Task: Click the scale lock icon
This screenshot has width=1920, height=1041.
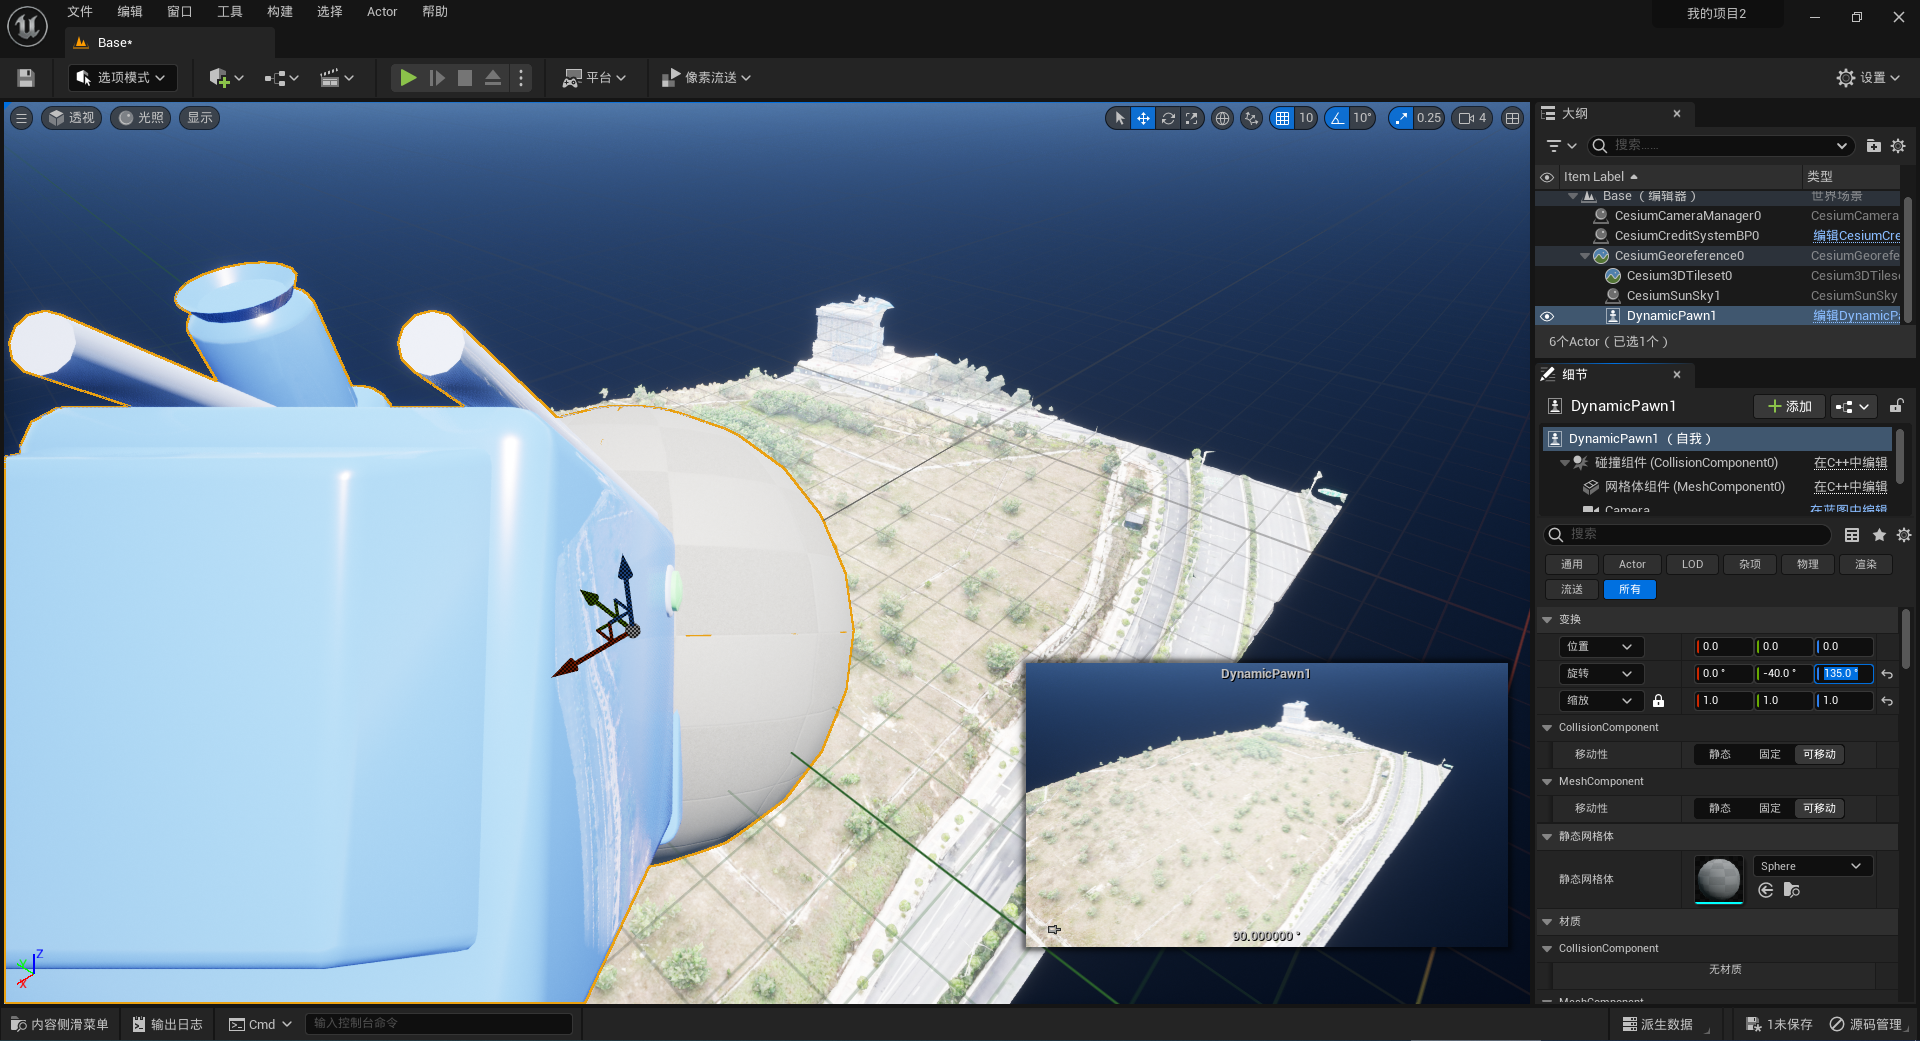Action: point(1658,701)
